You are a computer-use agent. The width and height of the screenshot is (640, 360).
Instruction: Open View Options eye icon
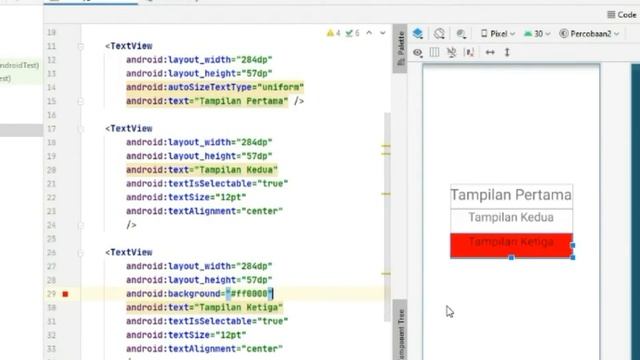pyautogui.click(x=418, y=52)
